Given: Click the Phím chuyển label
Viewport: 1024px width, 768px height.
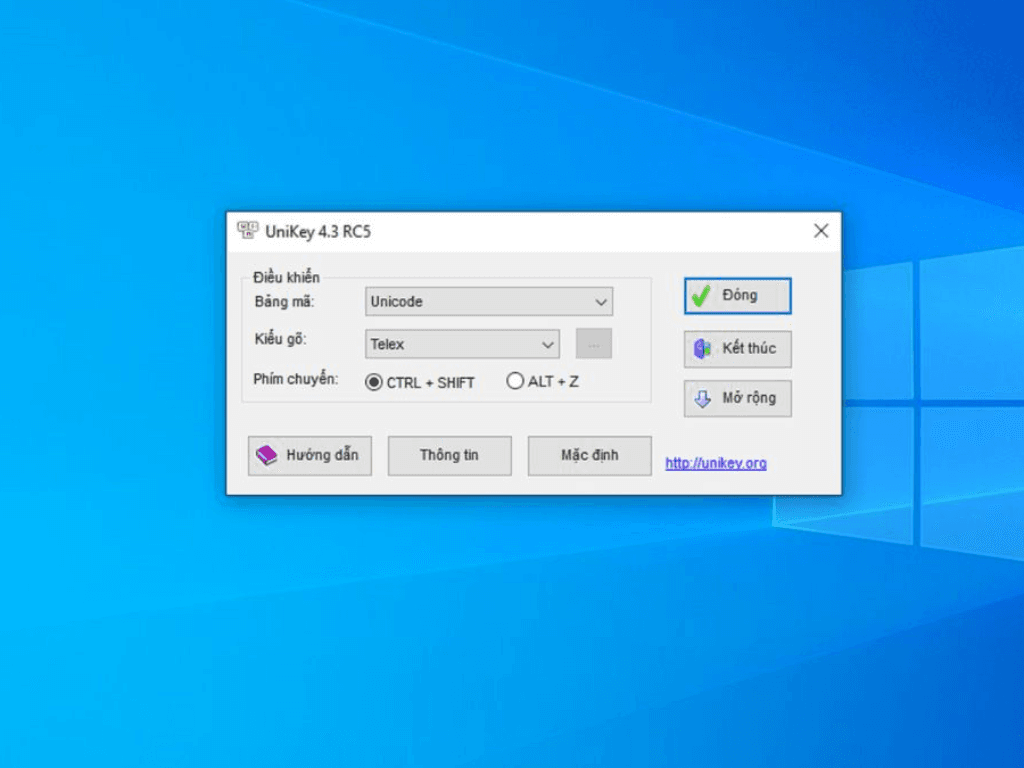Looking at the screenshot, I should coord(296,380).
